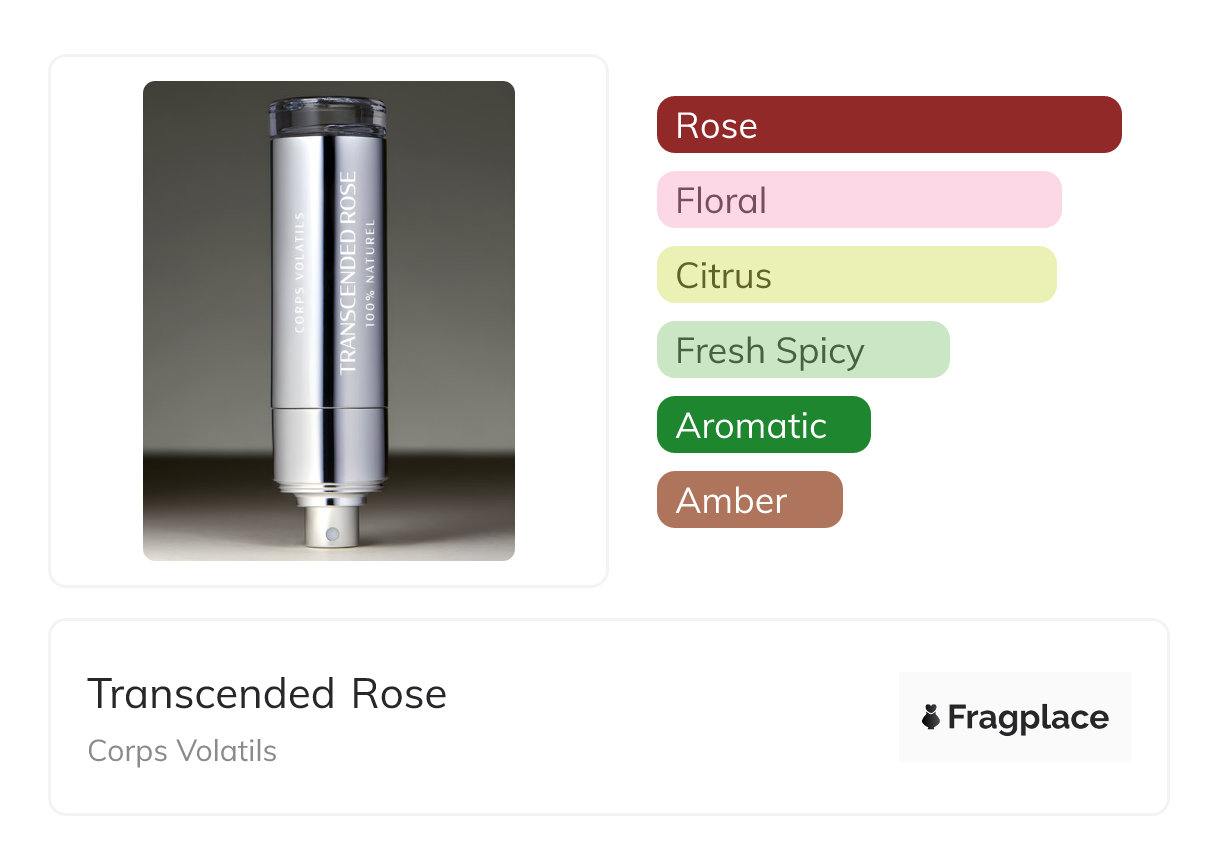1218x864 pixels.
Task: Click the ridged collar above the nozzle
Action: [x=329, y=491]
